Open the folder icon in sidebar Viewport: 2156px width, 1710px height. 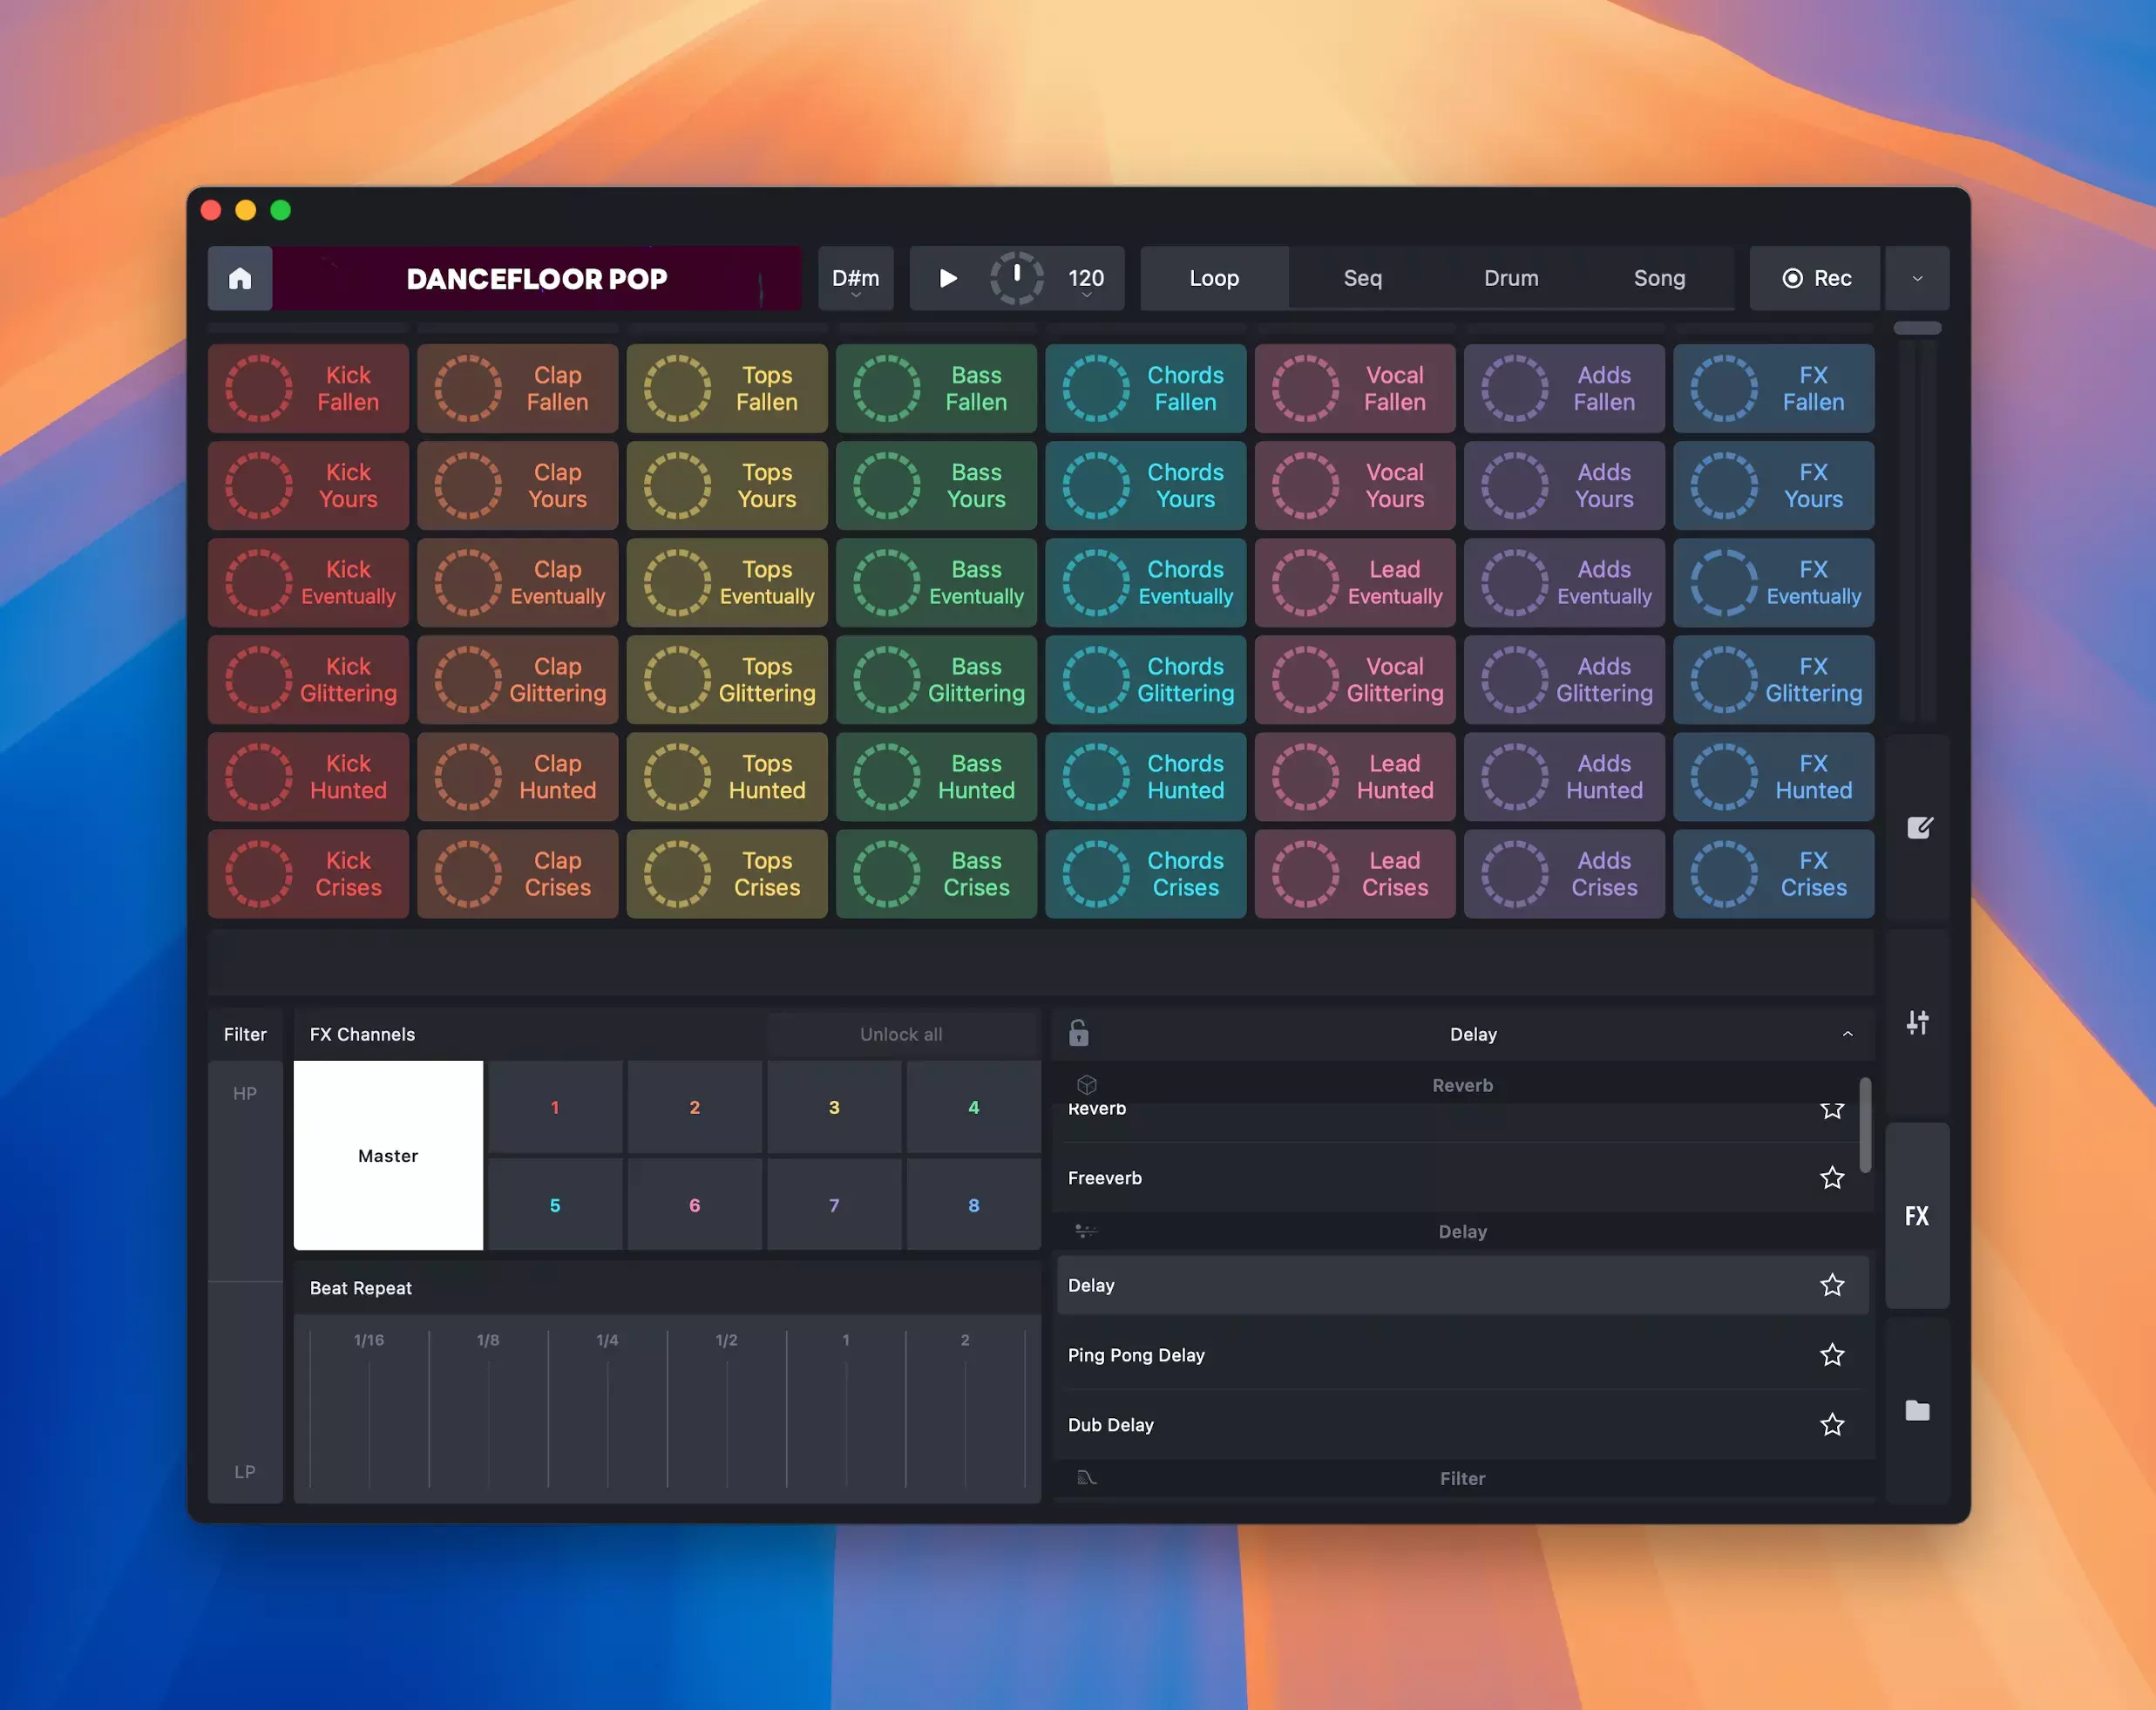coord(1917,1410)
